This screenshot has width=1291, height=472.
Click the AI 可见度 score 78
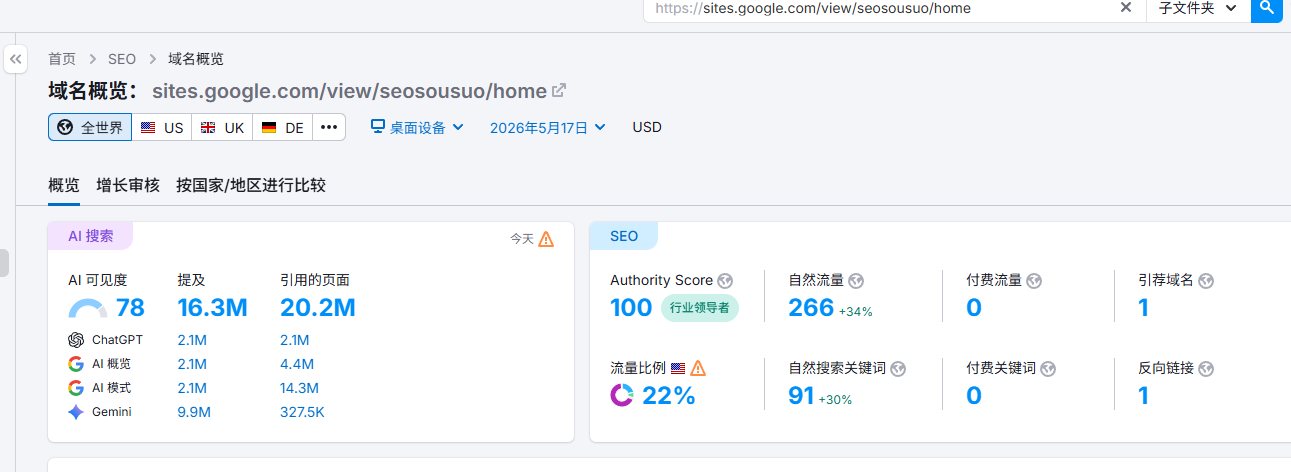[130, 307]
